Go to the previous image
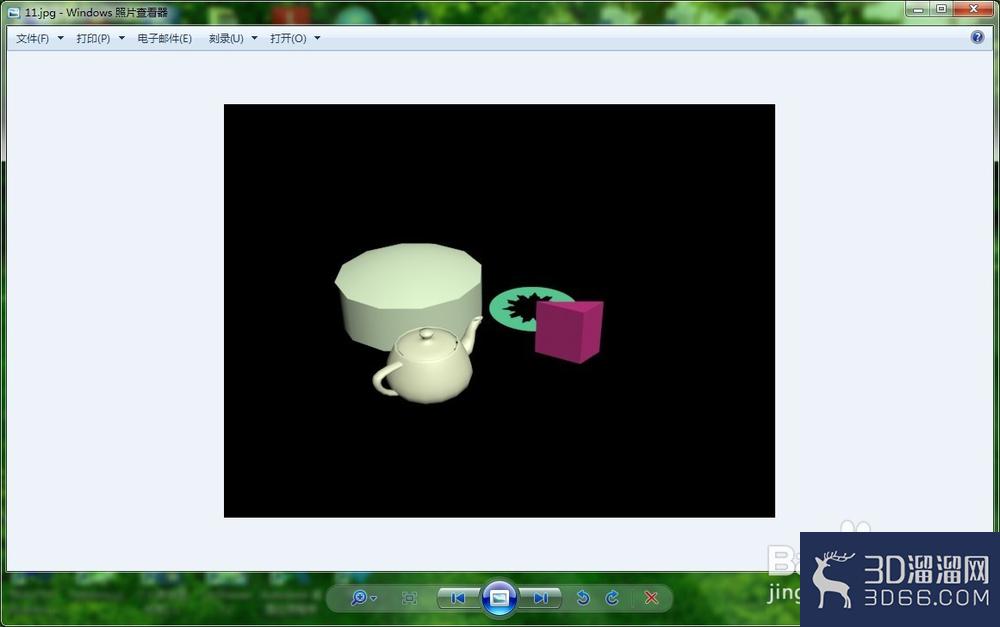 click(458, 598)
